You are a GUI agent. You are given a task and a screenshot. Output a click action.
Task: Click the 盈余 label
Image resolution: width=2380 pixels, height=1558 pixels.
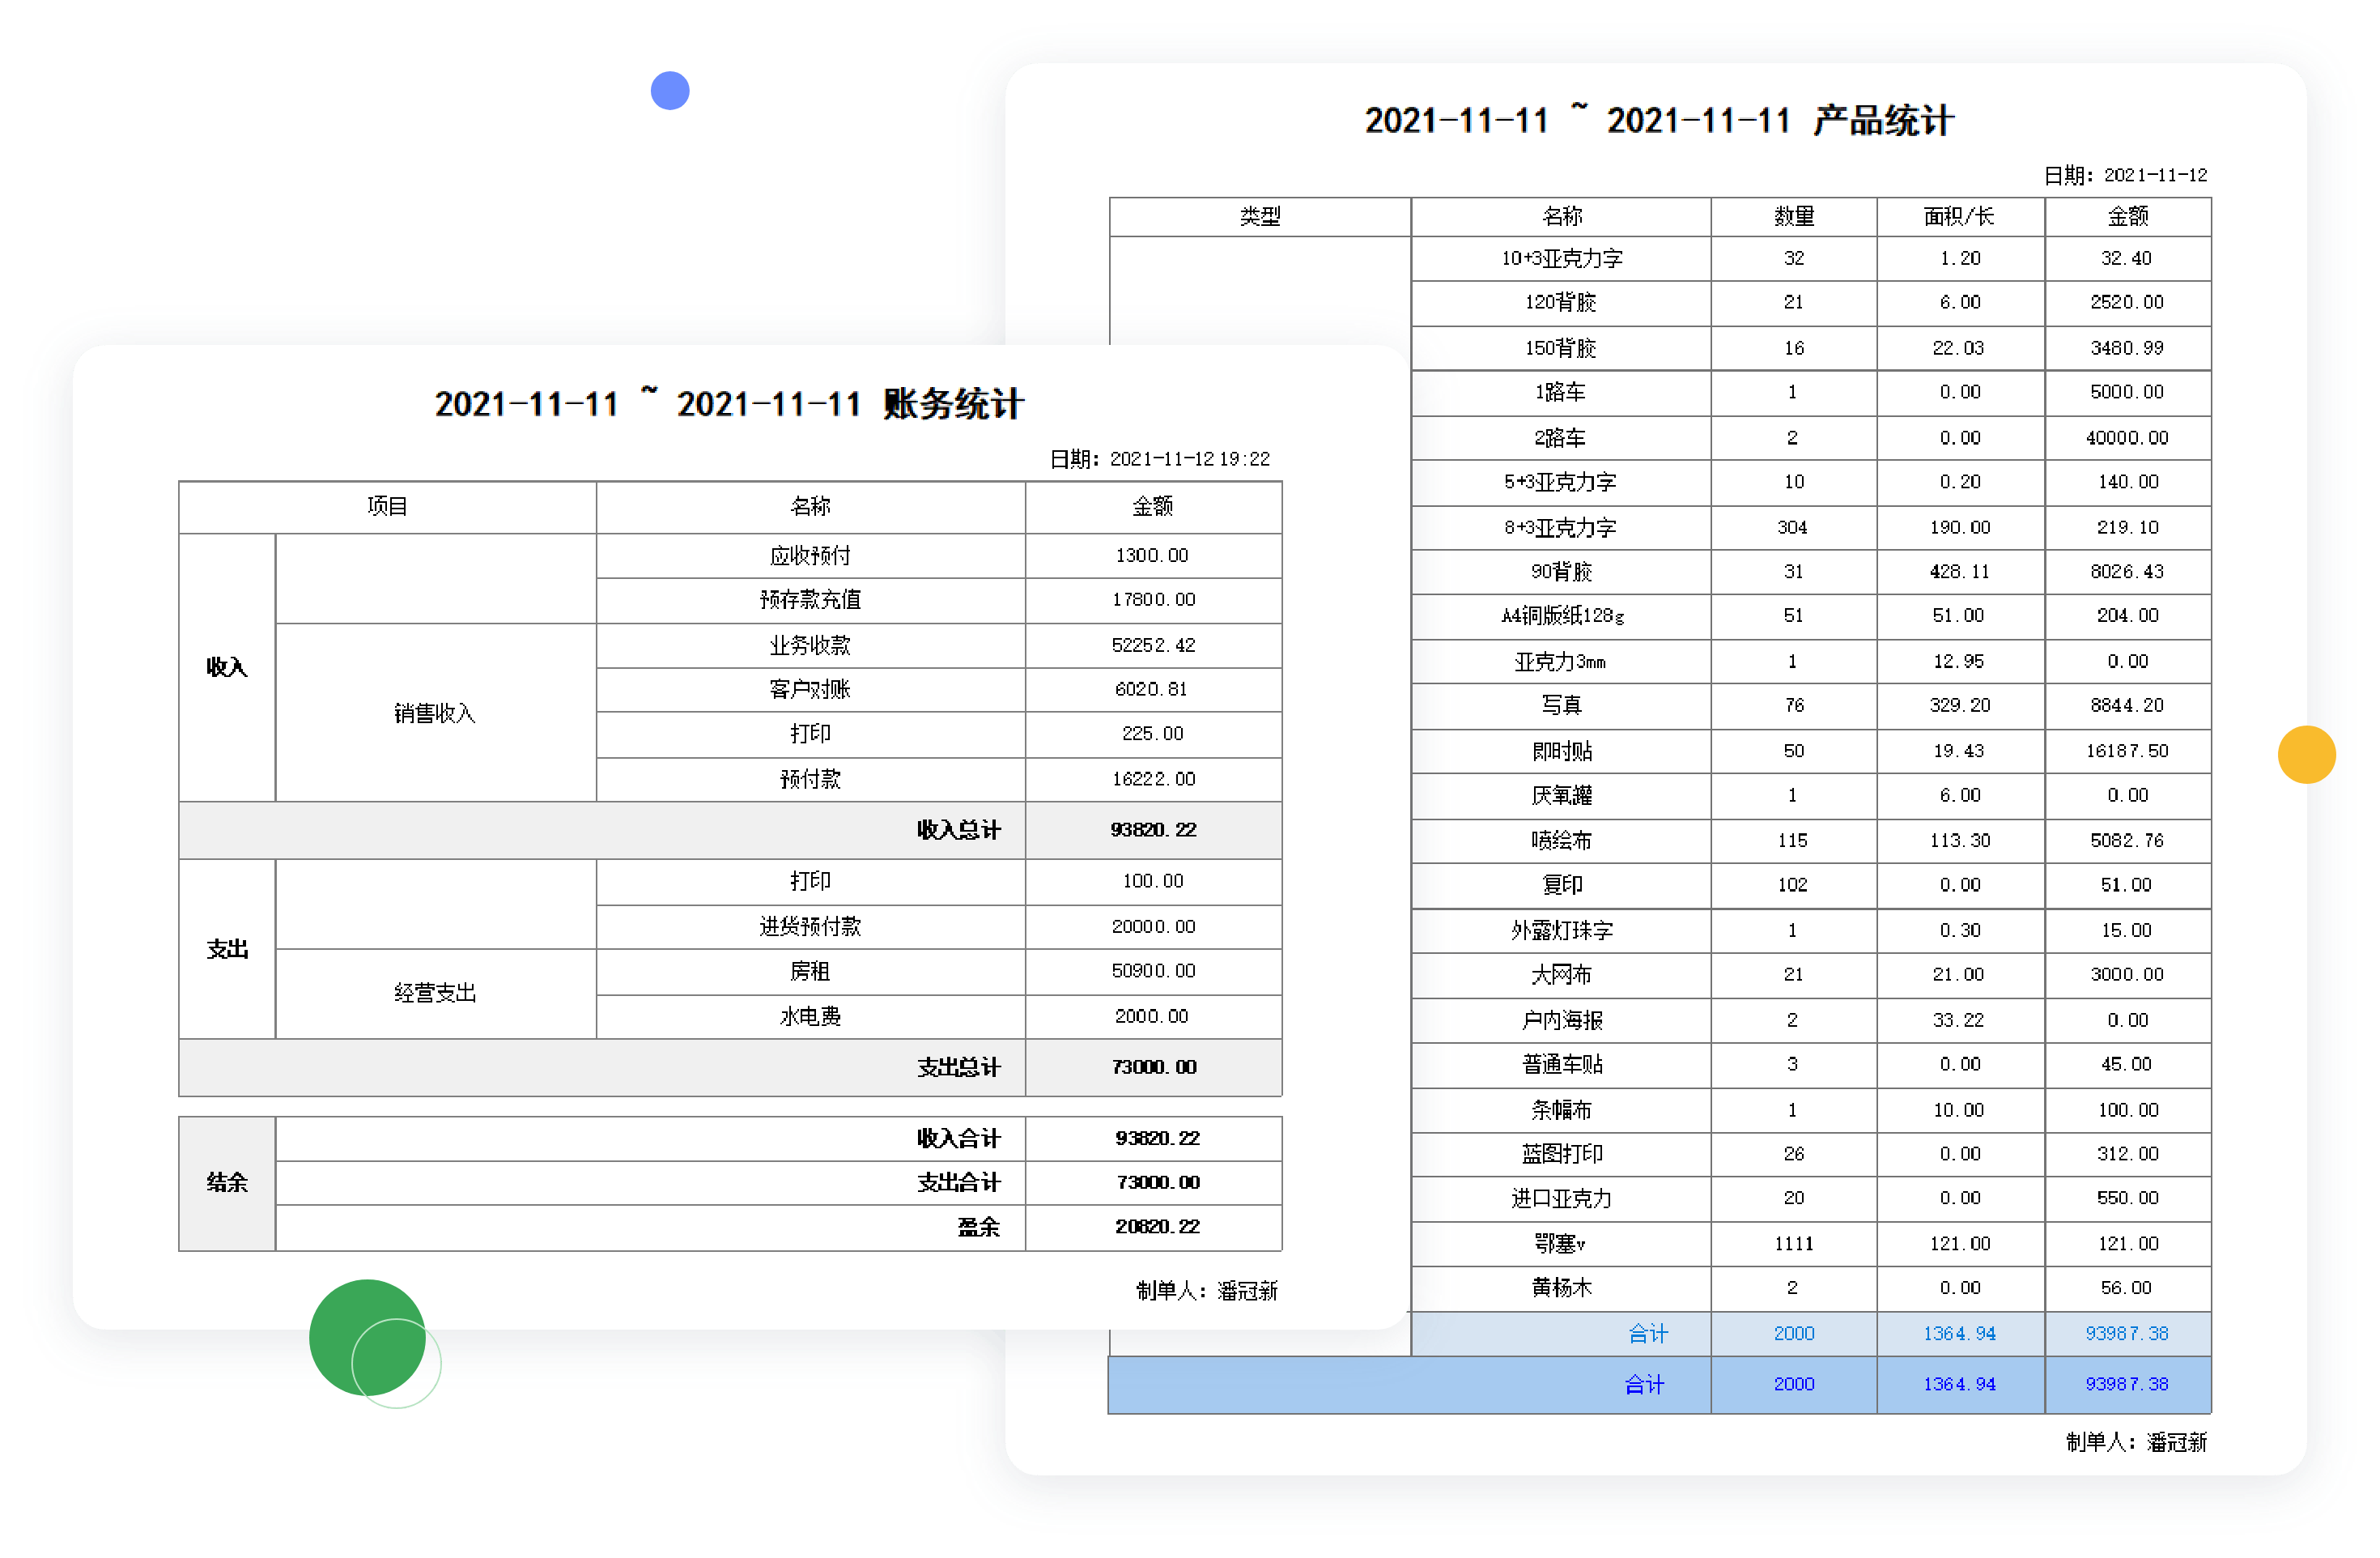(x=979, y=1227)
